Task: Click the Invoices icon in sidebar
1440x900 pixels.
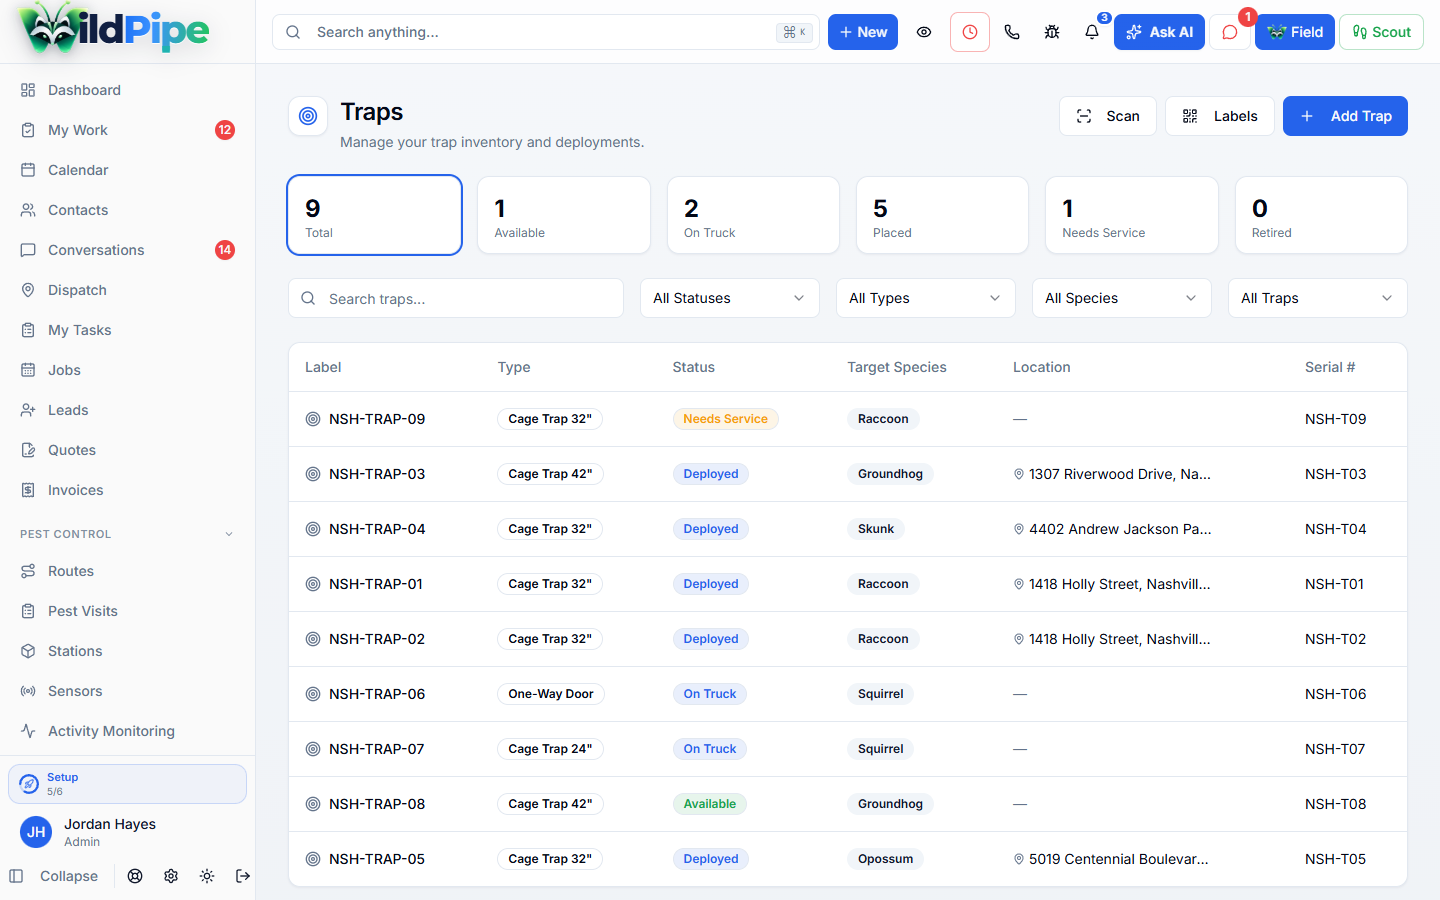Action: click(28, 490)
